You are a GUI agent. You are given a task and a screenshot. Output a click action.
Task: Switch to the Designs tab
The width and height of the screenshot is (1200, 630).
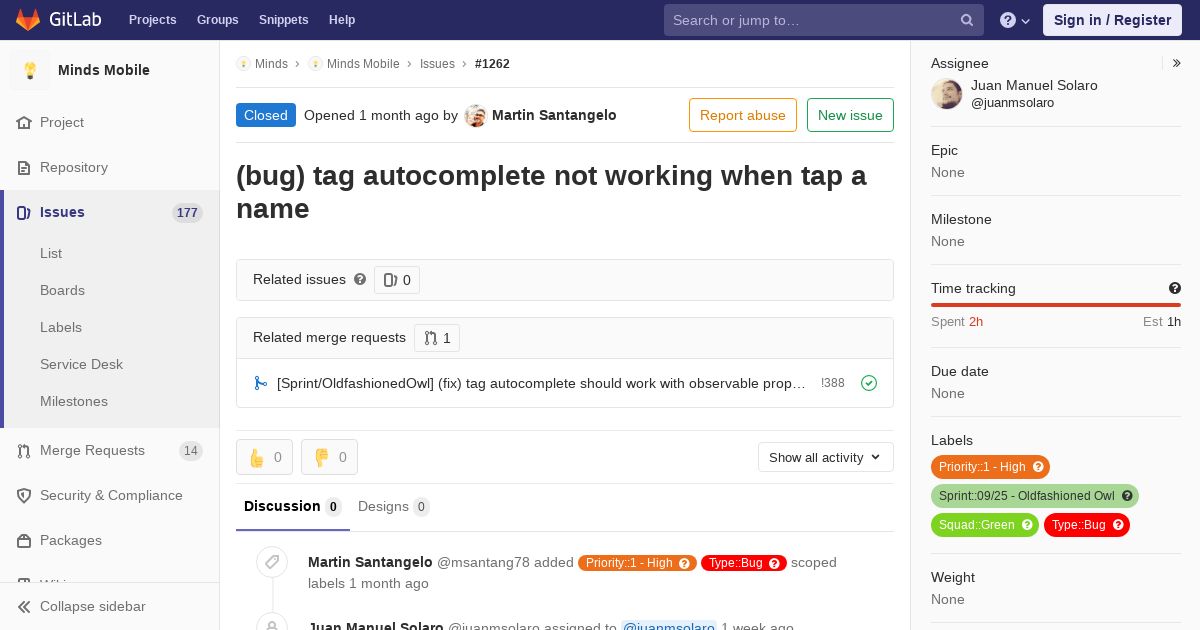[394, 507]
